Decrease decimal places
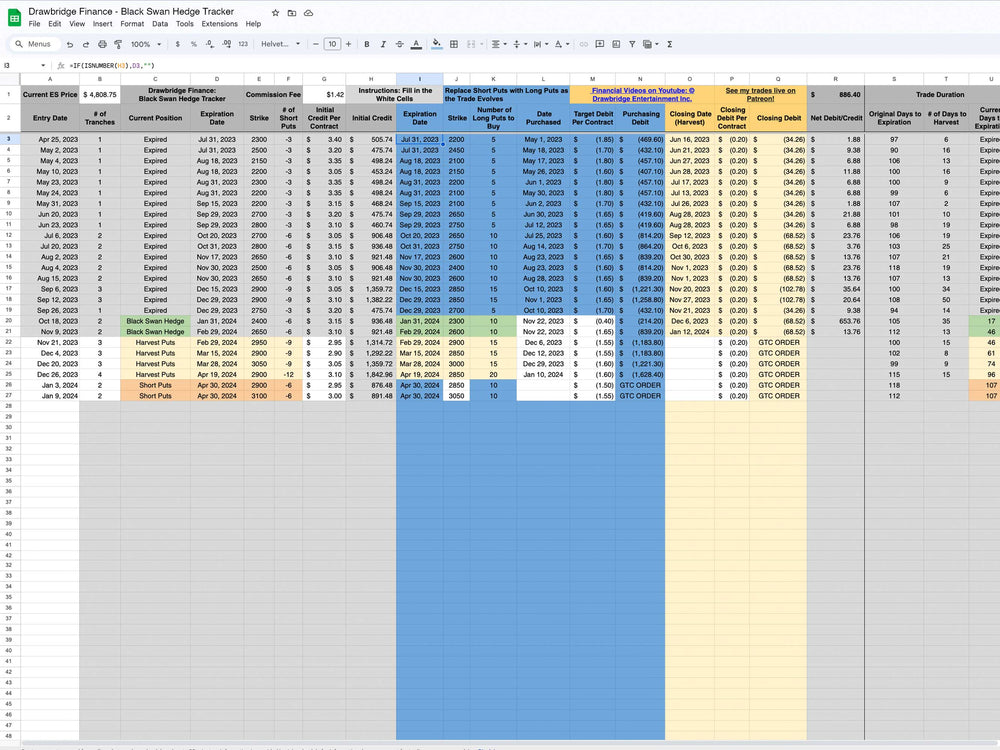The image size is (1000, 750). 210,45
